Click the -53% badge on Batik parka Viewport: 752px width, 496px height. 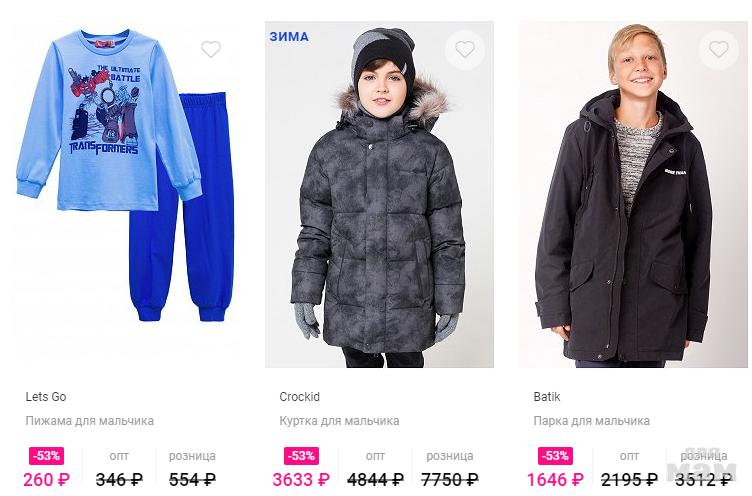click(x=555, y=456)
